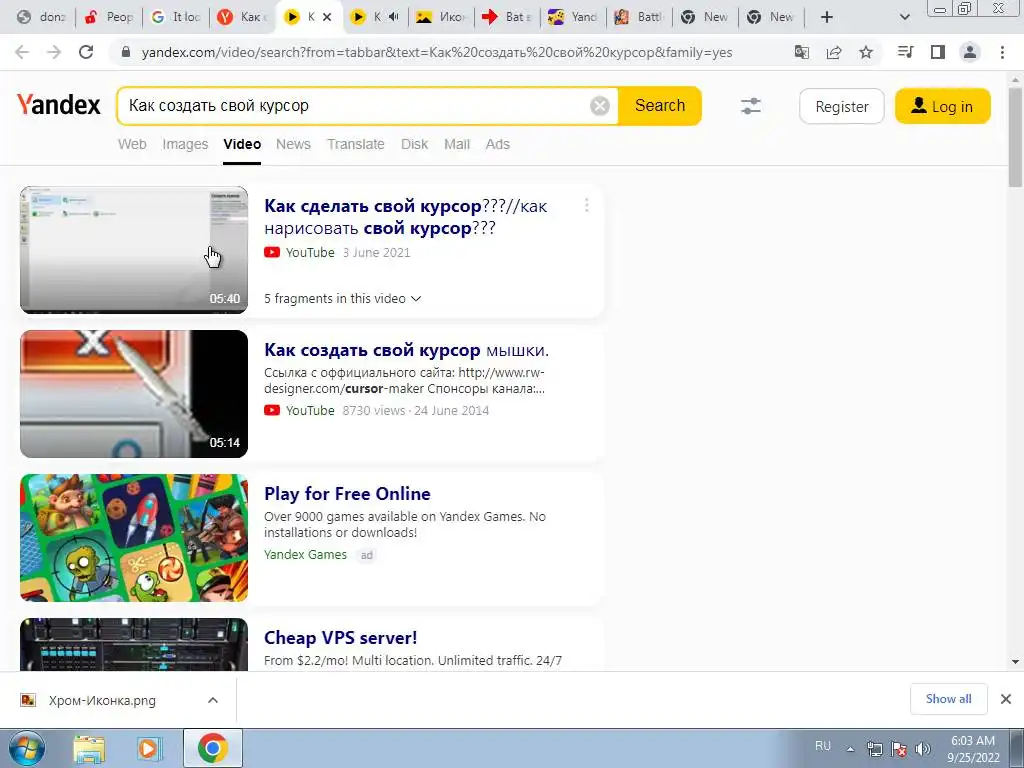Click the browser Forward arrow

coord(54,52)
